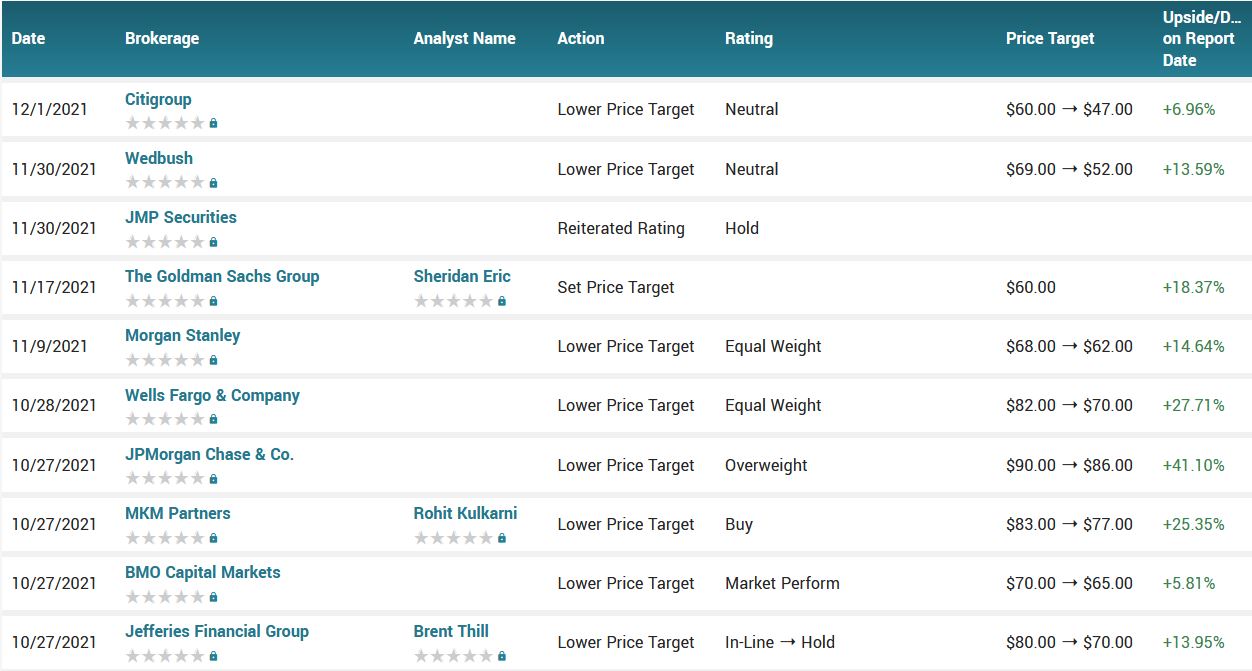Click the Brokerage column header
The image size is (1252, 671).
pos(162,38)
